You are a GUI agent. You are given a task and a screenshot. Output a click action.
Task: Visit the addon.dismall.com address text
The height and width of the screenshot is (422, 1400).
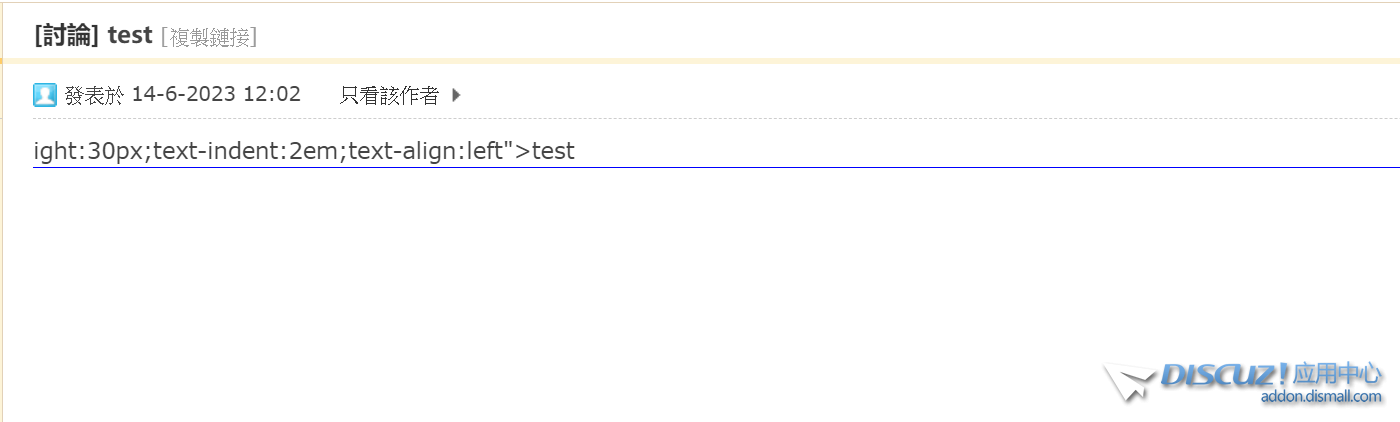pyautogui.click(x=1321, y=397)
